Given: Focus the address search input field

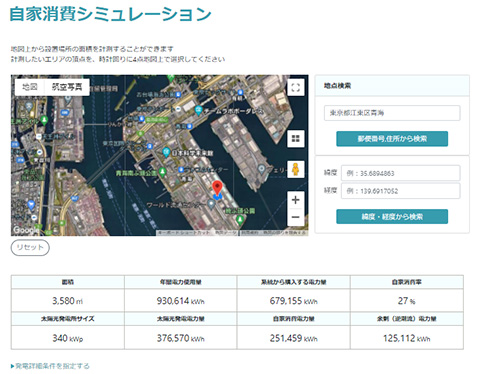Looking at the screenshot, I should click(x=392, y=113).
